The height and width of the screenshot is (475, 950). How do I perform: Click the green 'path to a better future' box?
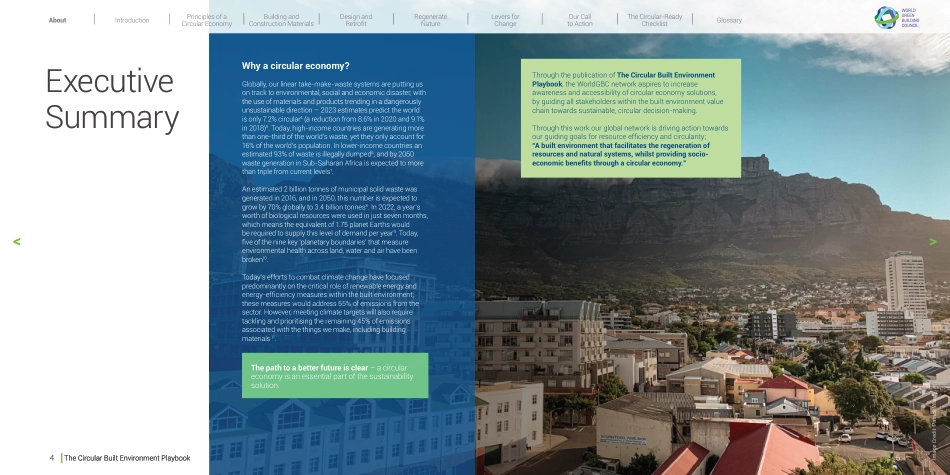point(335,376)
